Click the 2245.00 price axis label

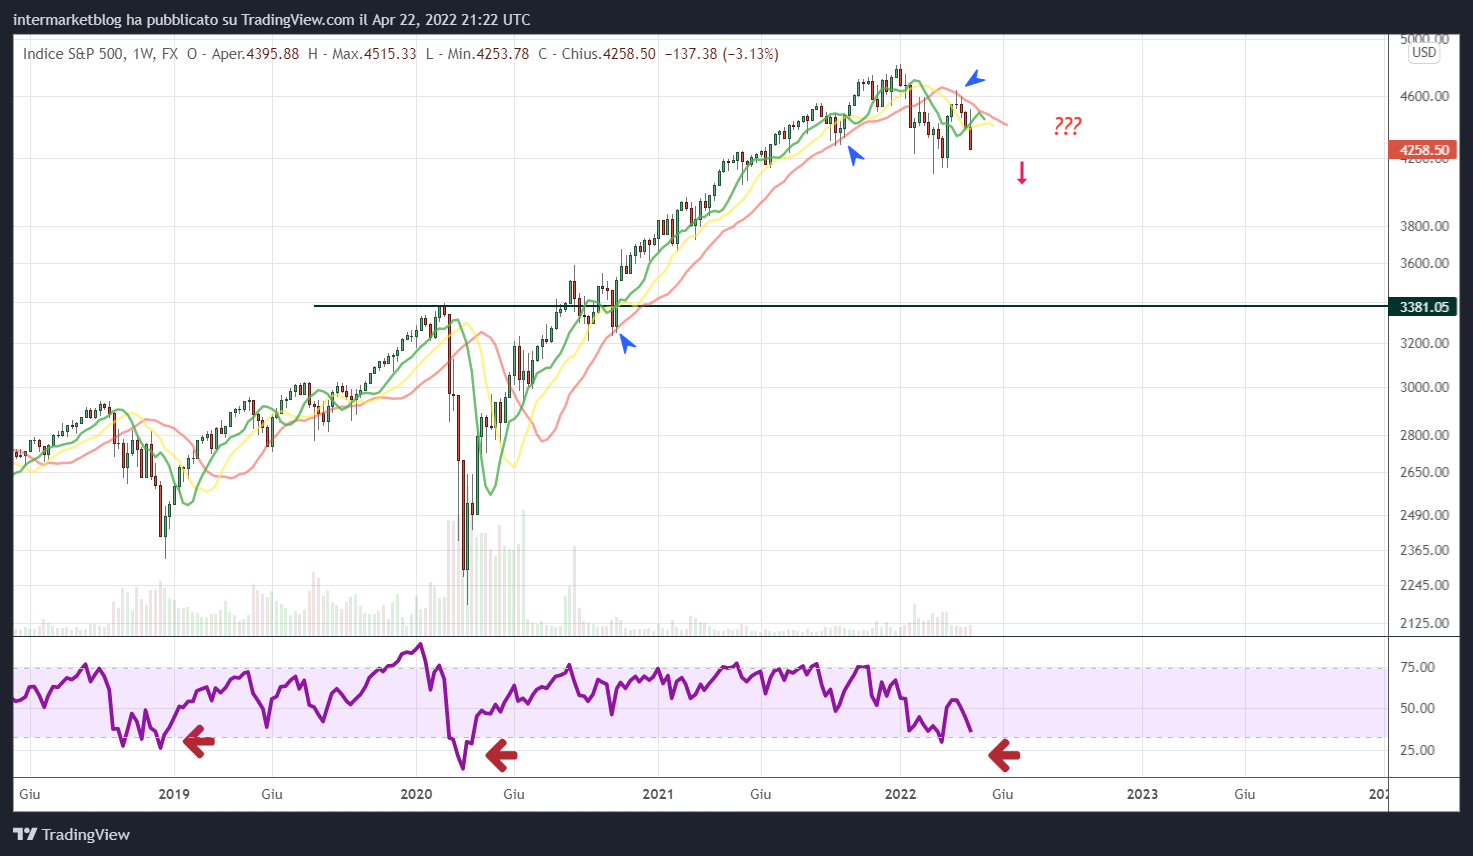point(1424,585)
